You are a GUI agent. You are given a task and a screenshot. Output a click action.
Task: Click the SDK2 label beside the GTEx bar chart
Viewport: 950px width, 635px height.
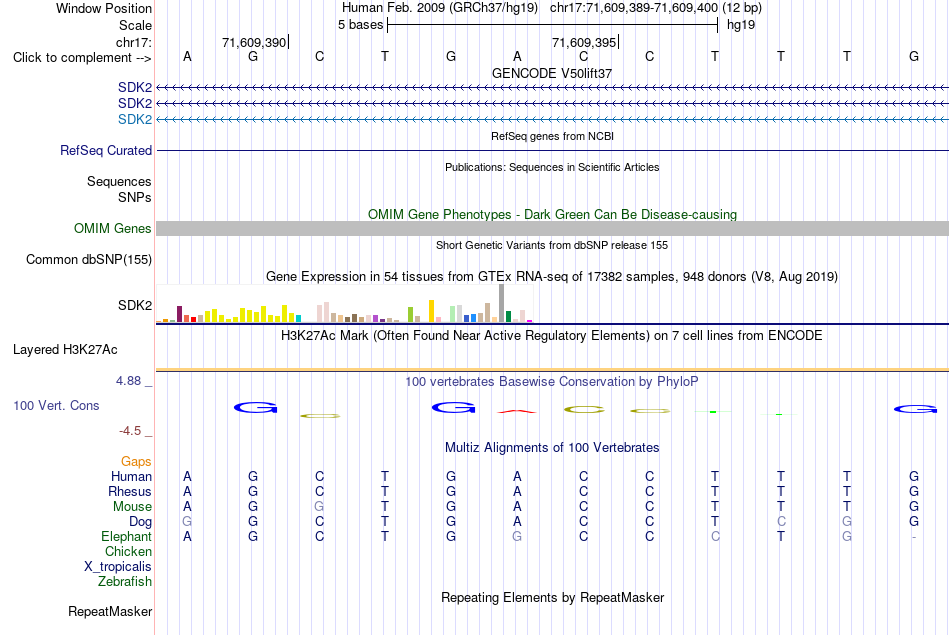pyautogui.click(x=135, y=305)
